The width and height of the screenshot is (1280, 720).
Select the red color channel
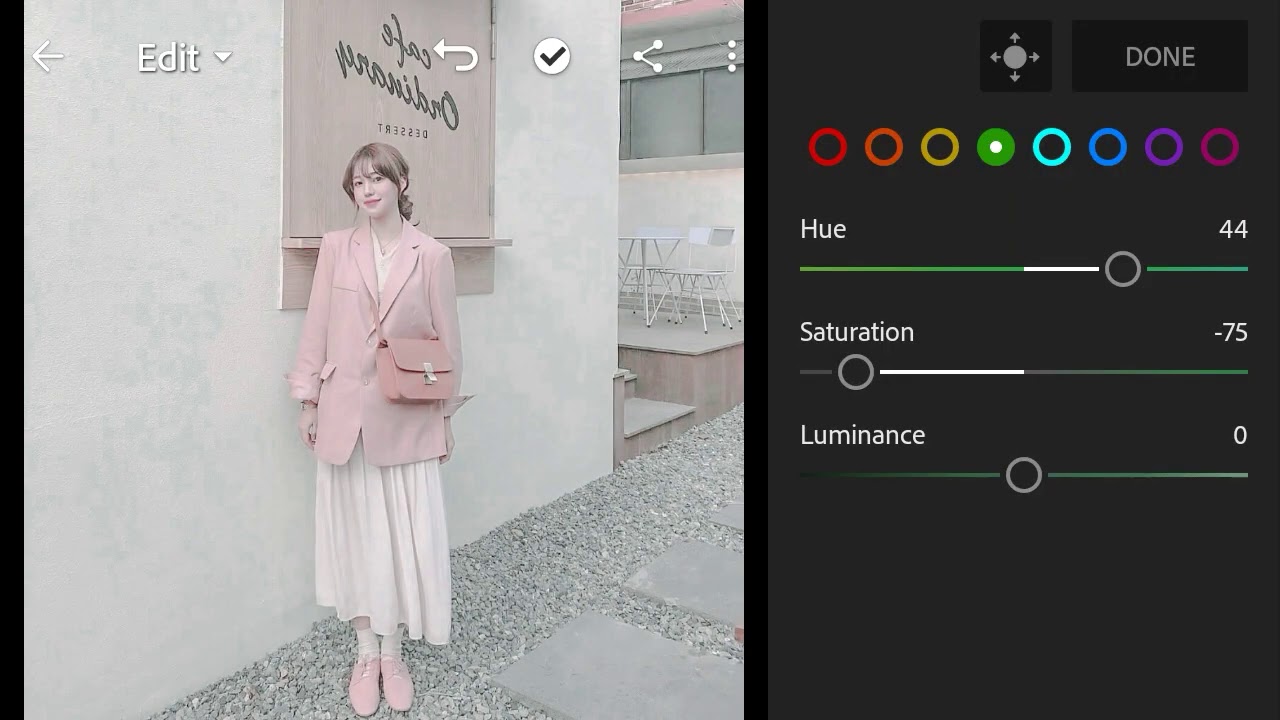(x=828, y=148)
